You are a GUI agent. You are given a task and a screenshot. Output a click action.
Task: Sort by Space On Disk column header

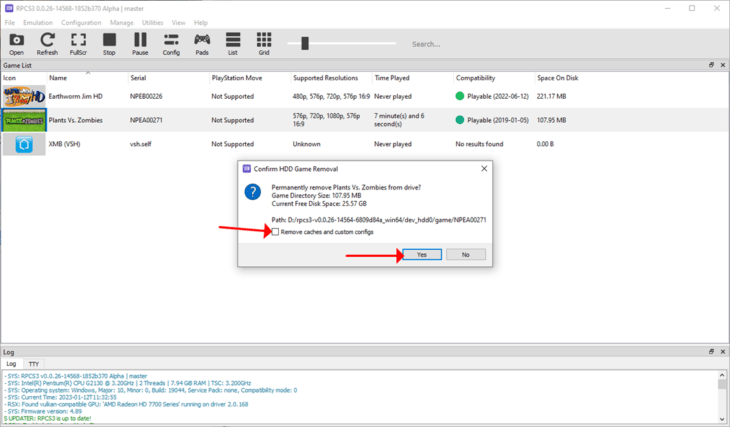coord(558,78)
